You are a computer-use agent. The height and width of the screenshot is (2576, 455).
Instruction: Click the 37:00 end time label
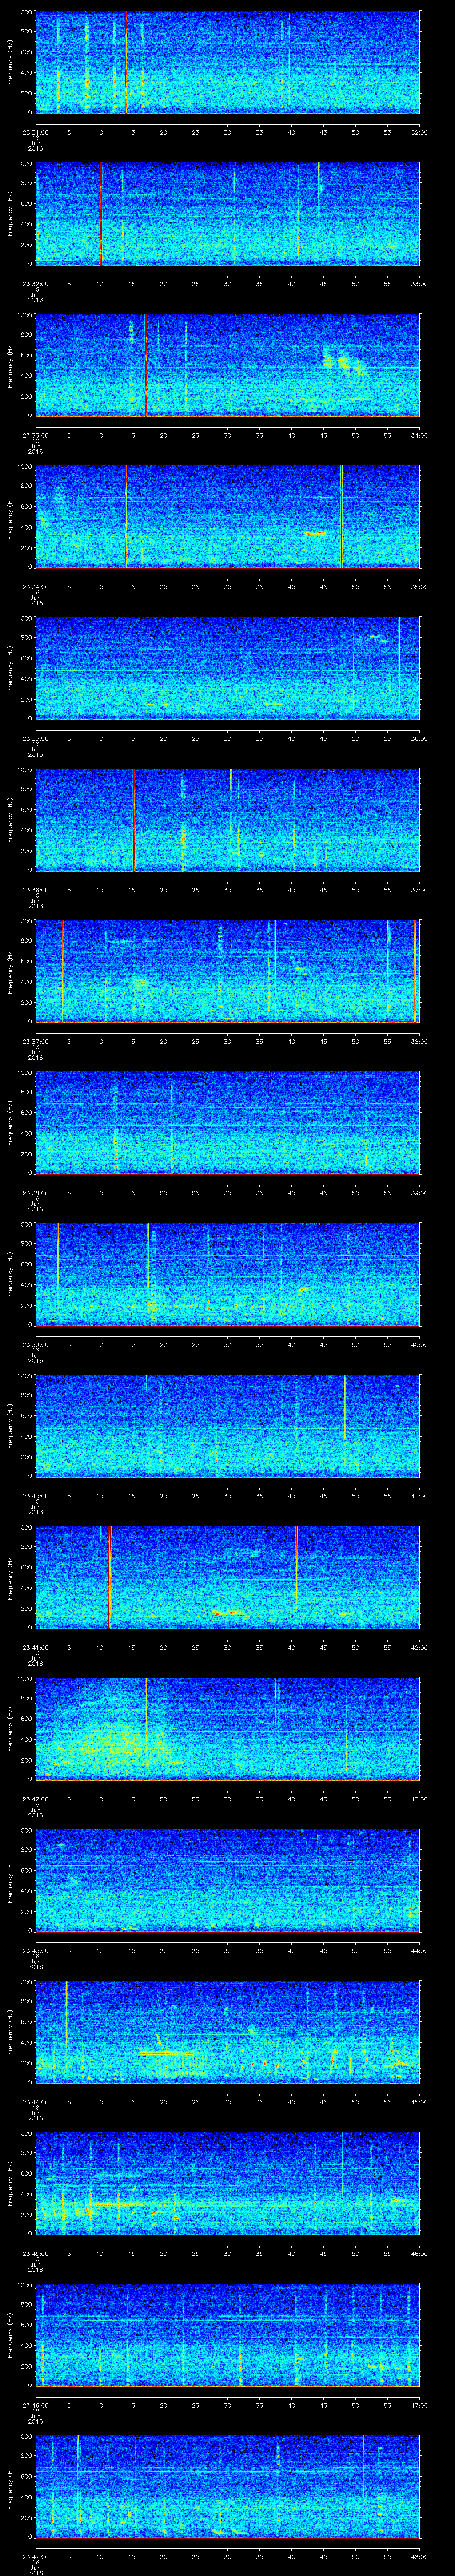[419, 890]
